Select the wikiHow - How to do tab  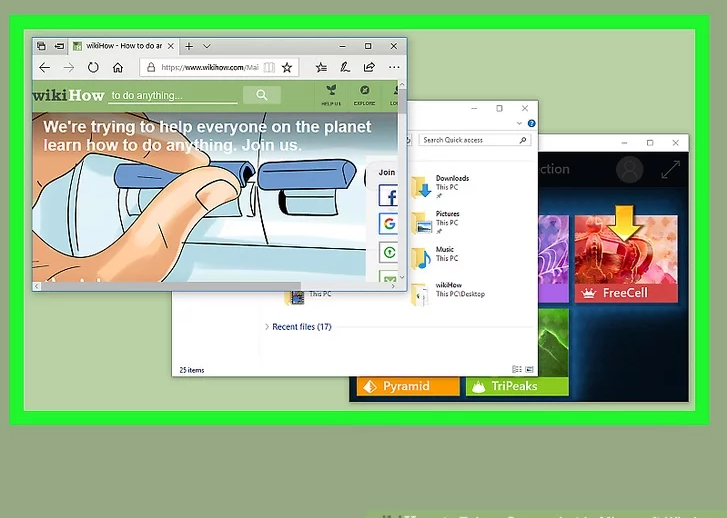[123, 46]
